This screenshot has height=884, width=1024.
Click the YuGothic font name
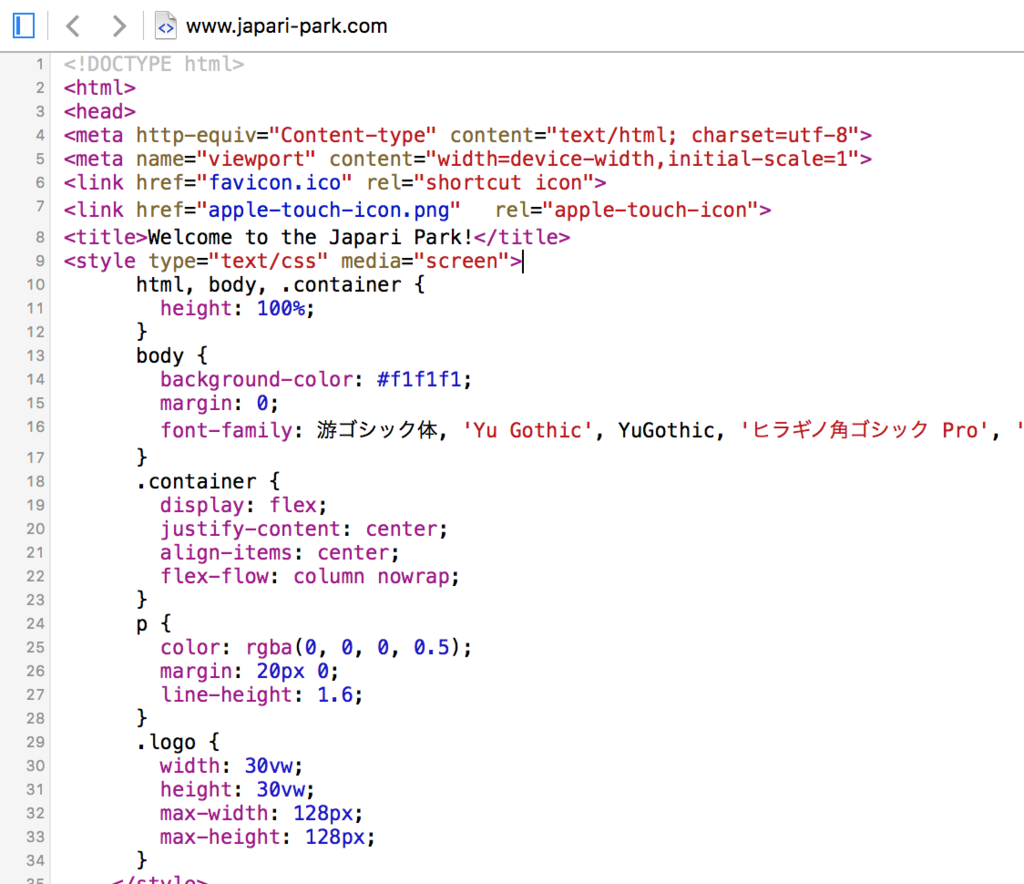click(x=666, y=430)
